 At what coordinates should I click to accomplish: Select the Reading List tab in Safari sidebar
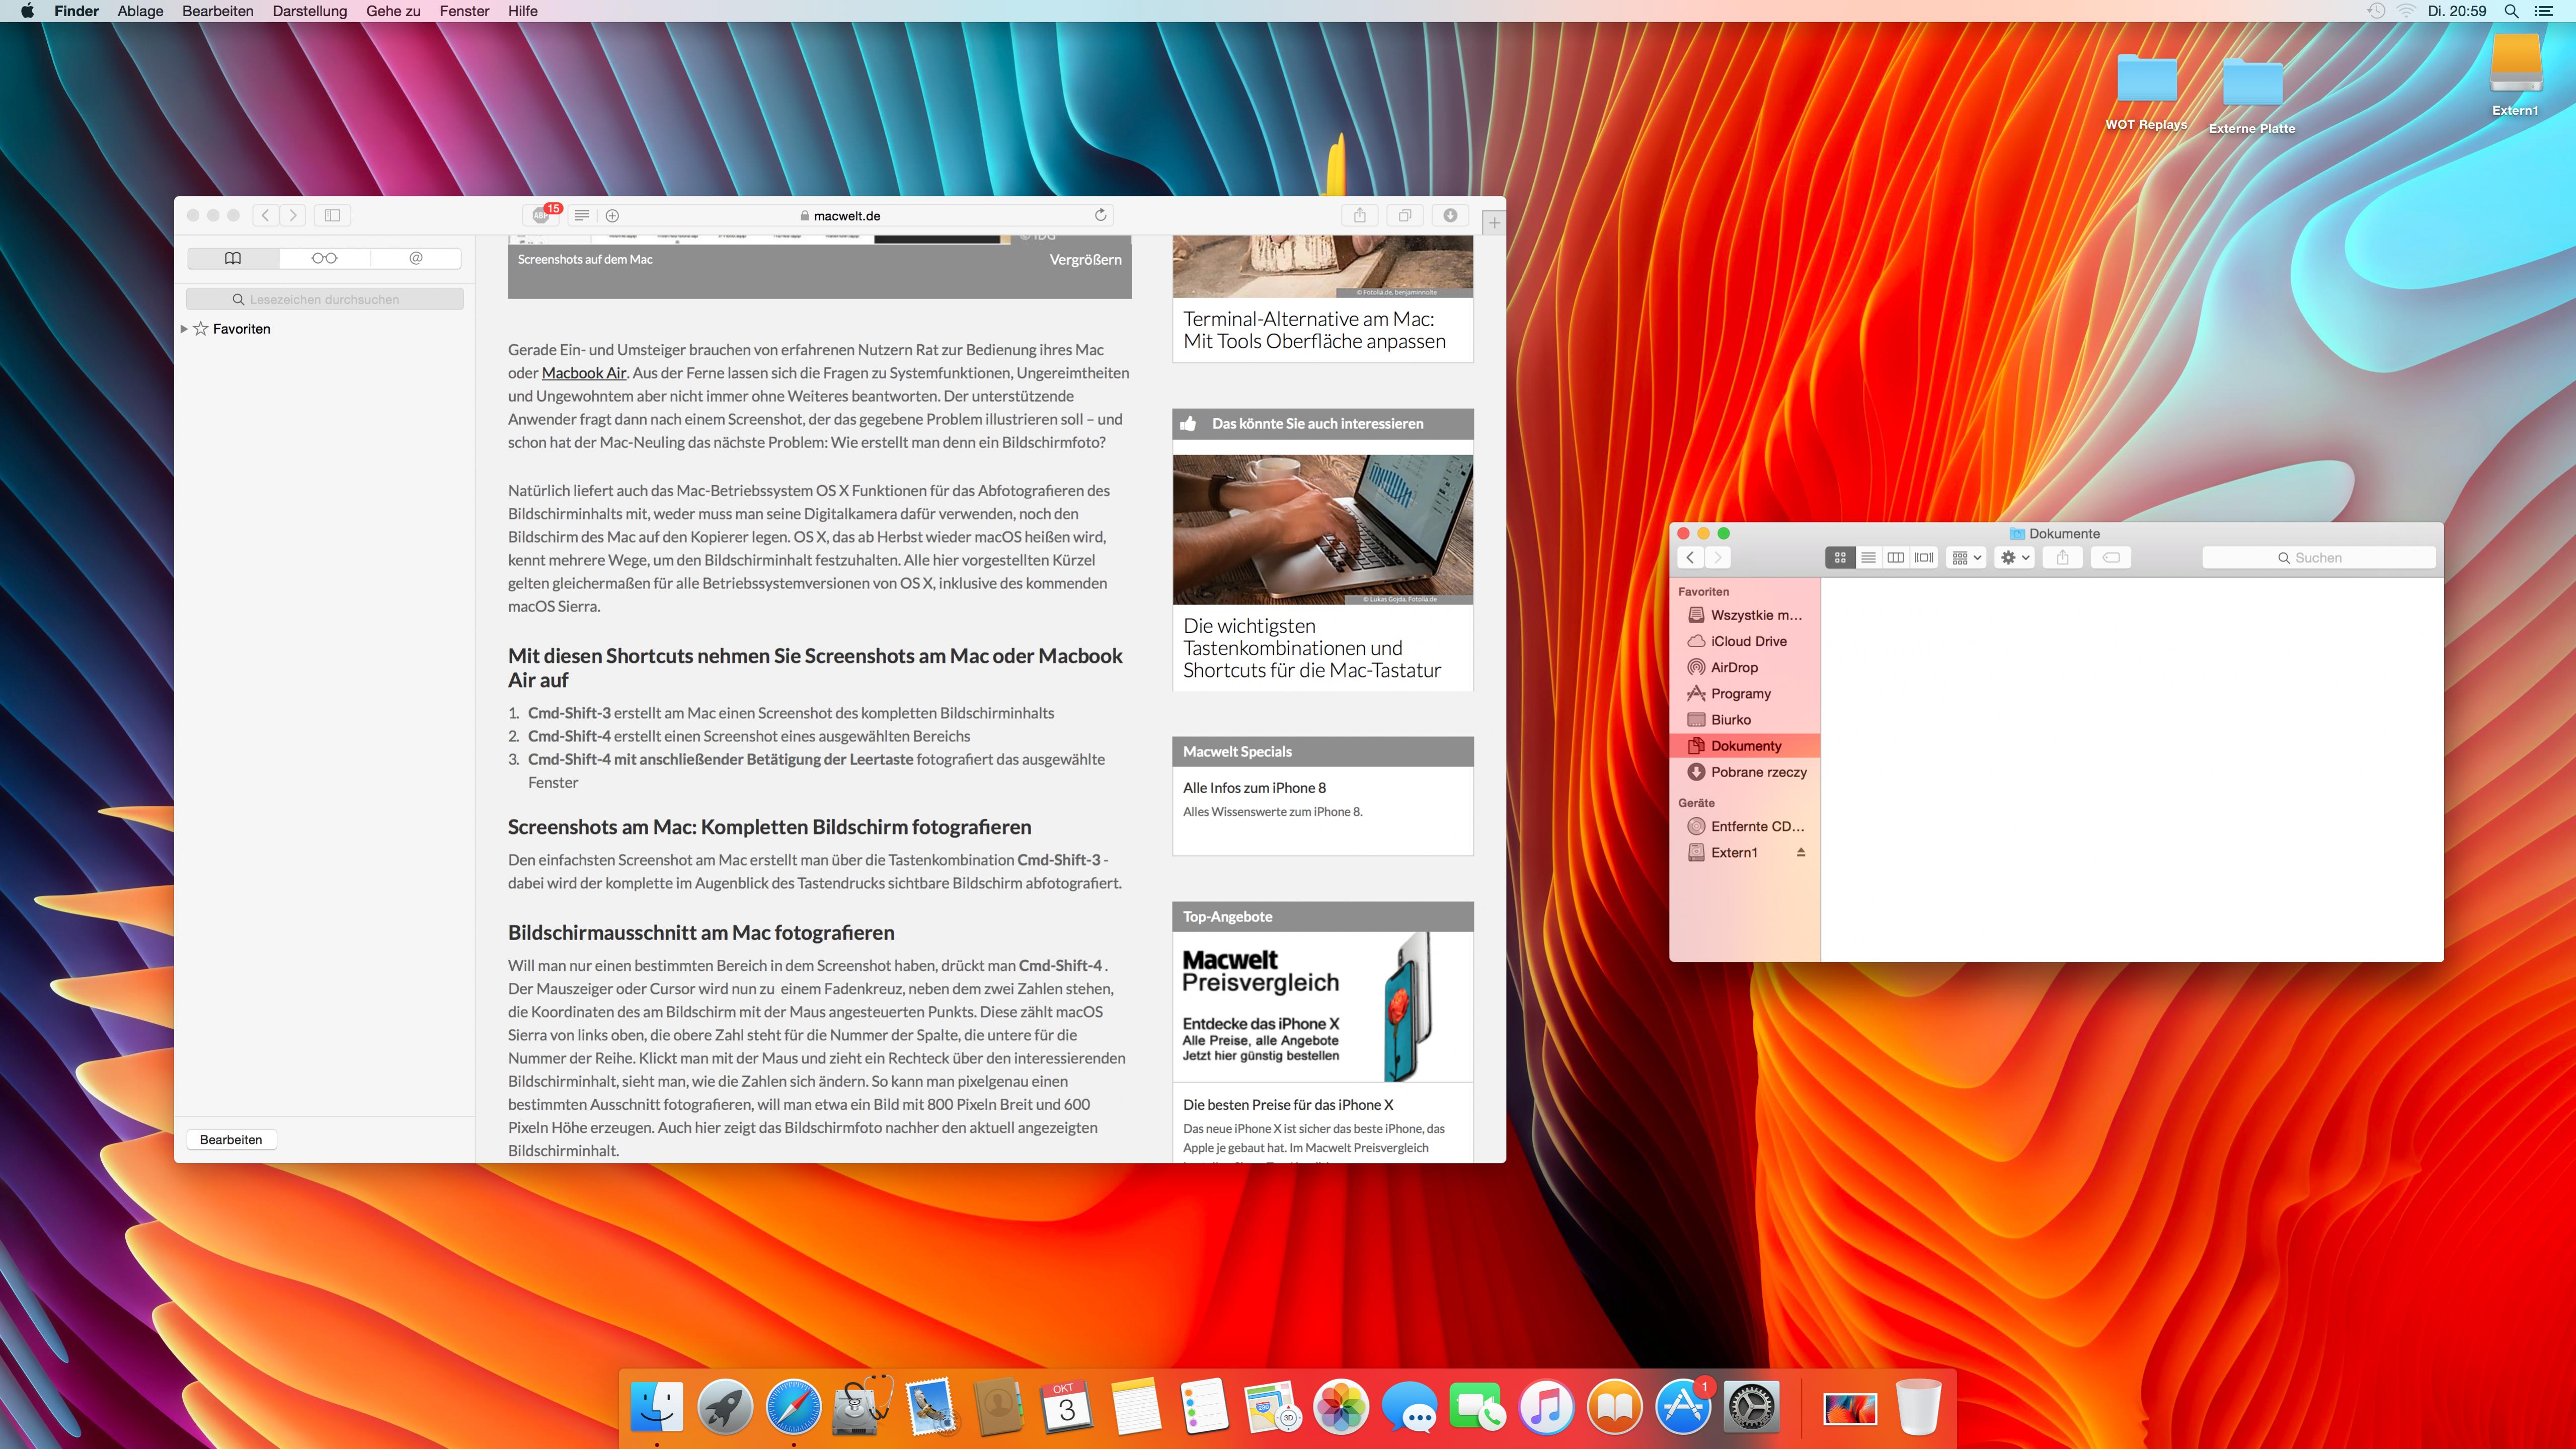324,258
